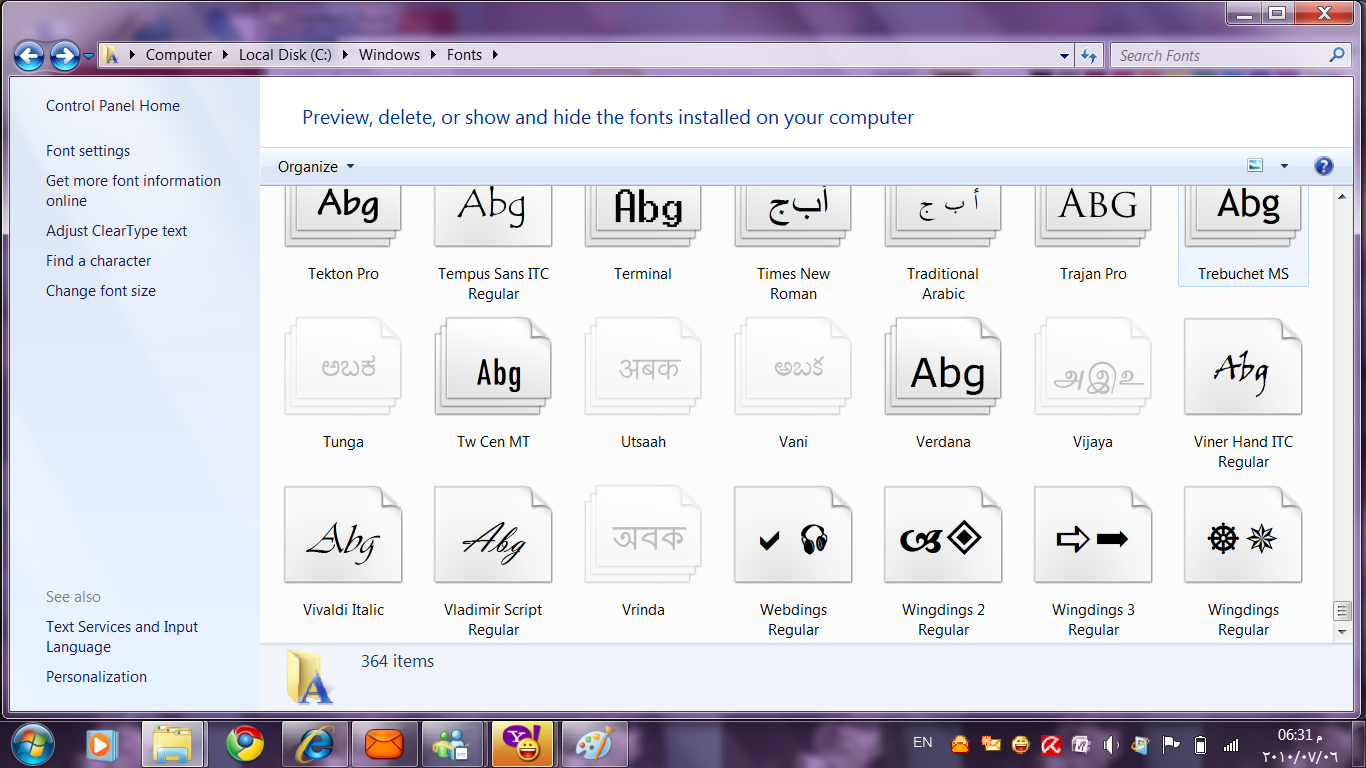Open Google Chrome from the taskbar
Image resolution: width=1366 pixels, height=768 pixels.
pyautogui.click(x=245, y=744)
